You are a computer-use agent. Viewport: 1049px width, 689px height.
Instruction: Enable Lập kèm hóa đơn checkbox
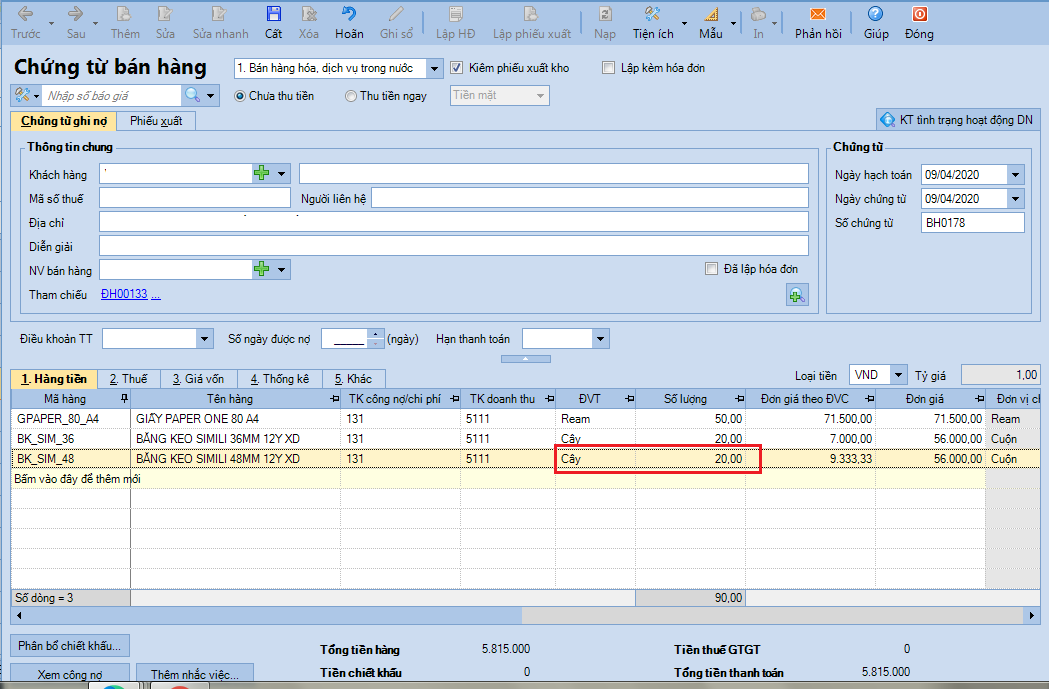click(608, 68)
